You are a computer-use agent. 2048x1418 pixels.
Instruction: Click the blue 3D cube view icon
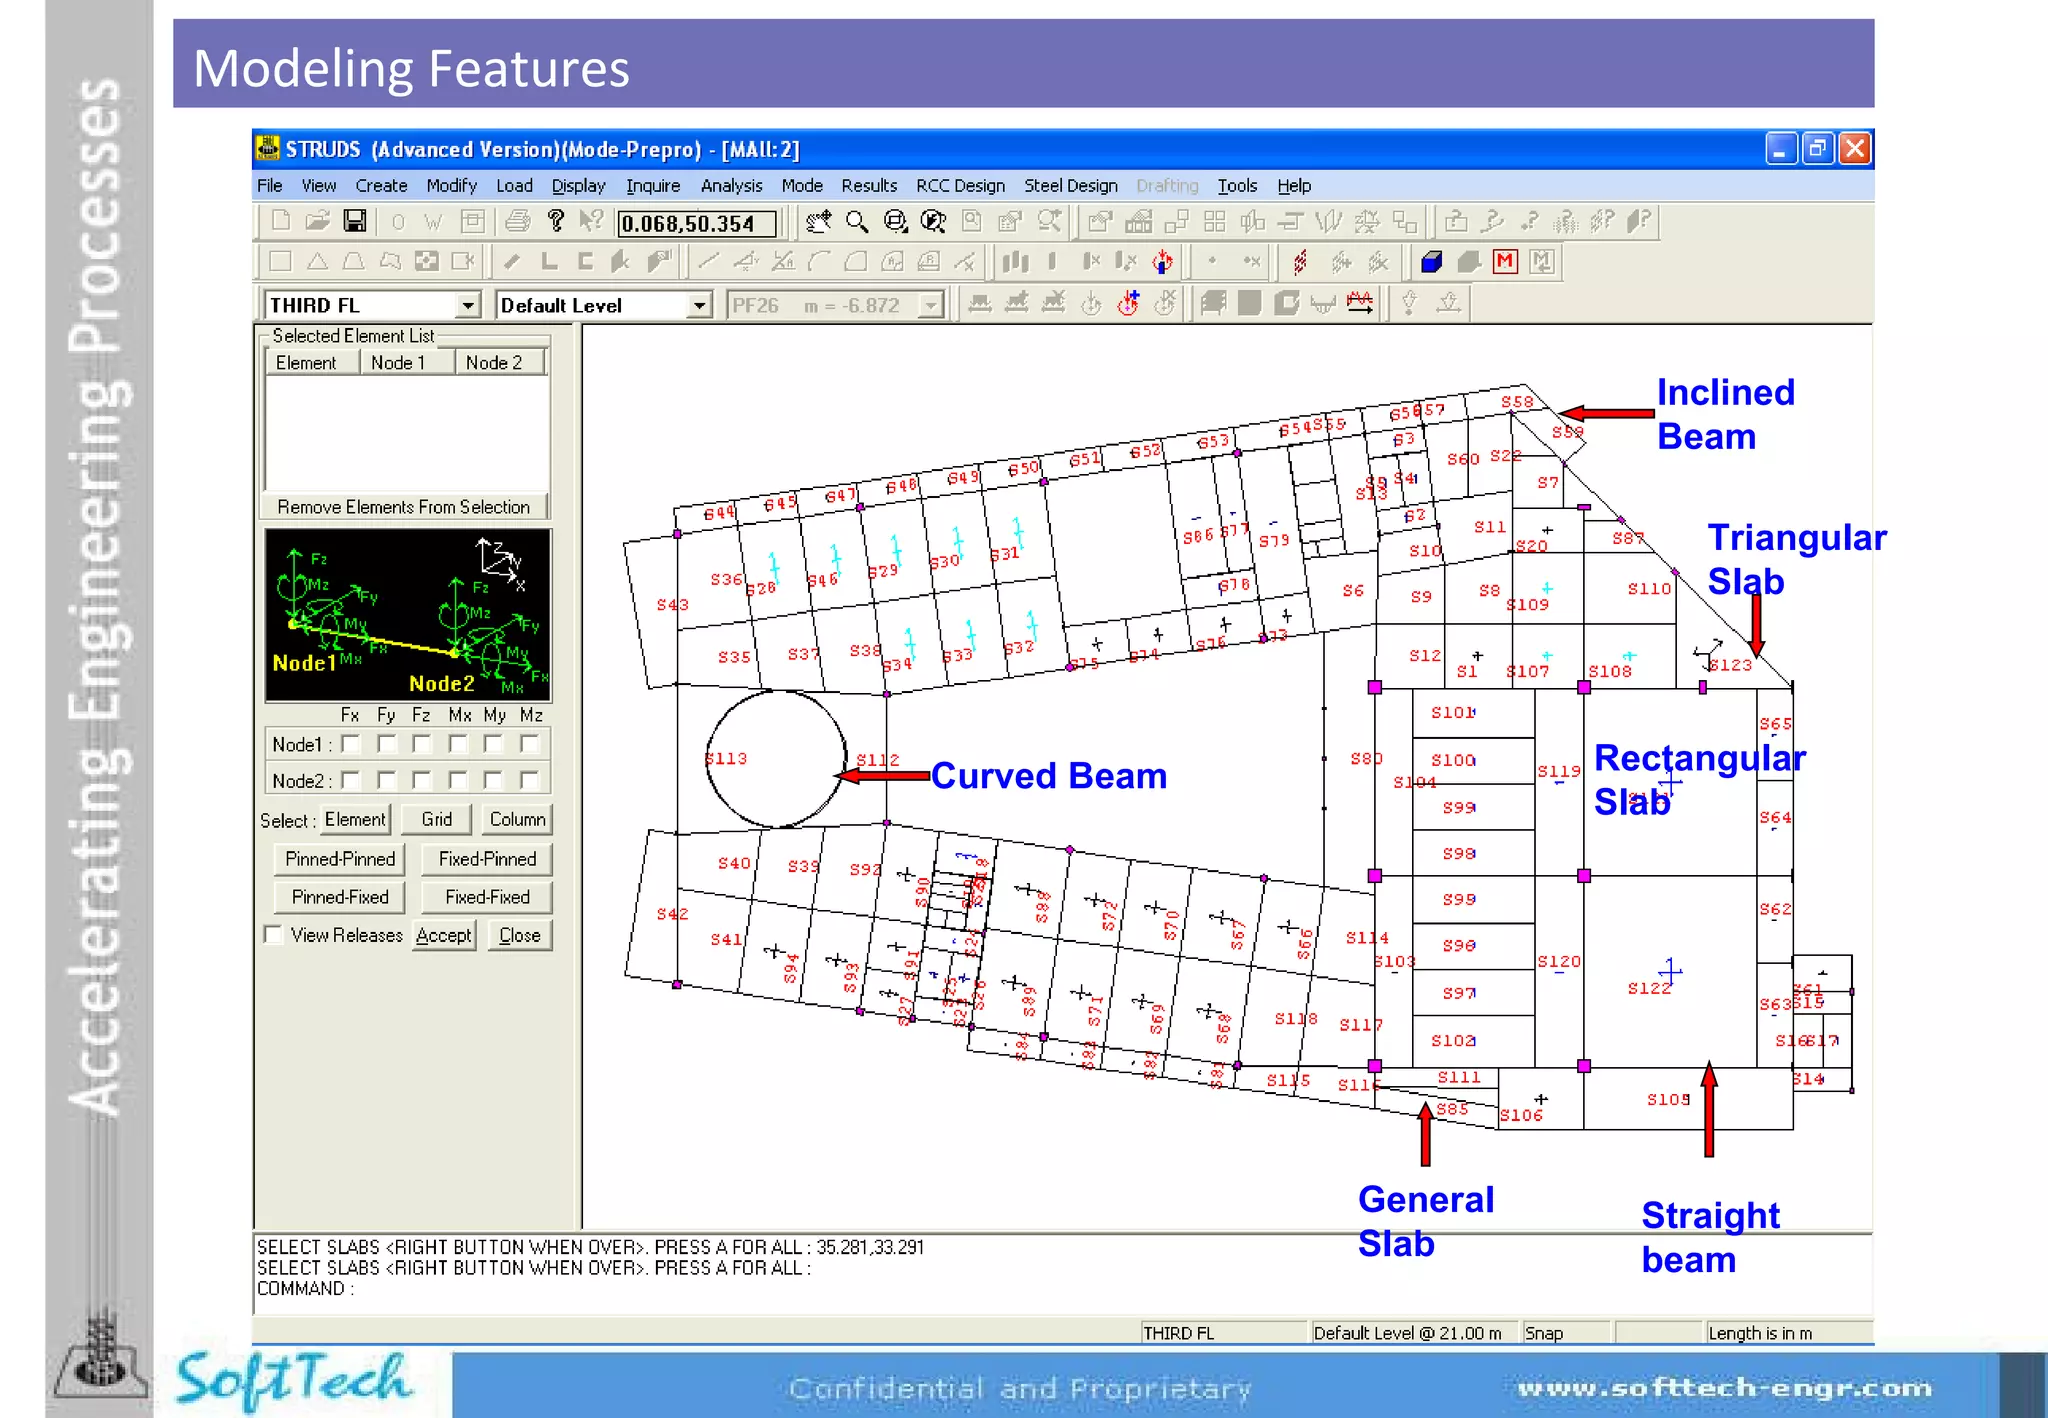click(1432, 262)
